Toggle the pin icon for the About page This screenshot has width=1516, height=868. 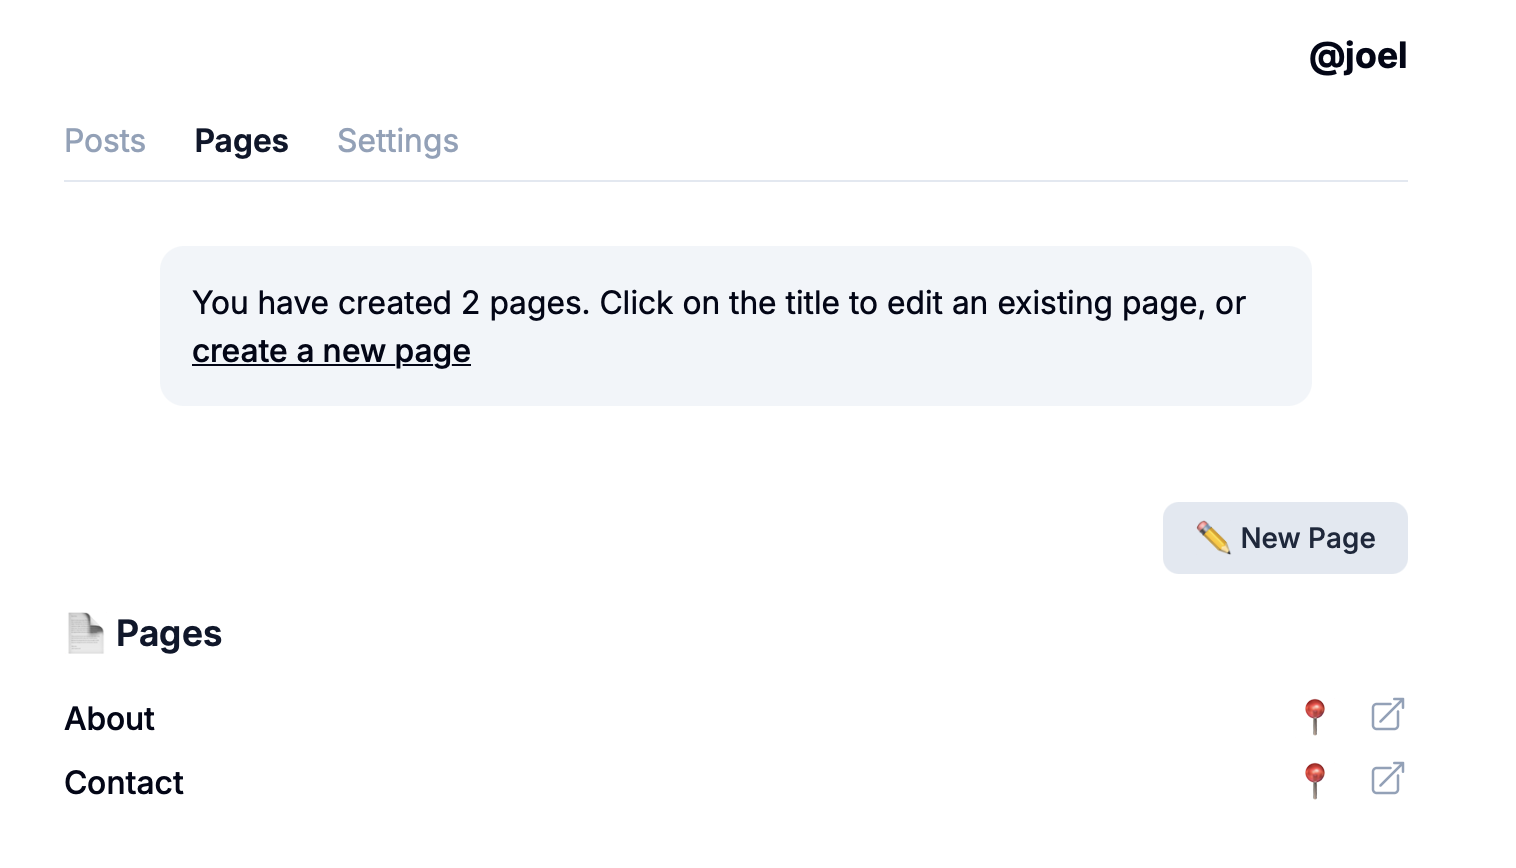point(1315,716)
